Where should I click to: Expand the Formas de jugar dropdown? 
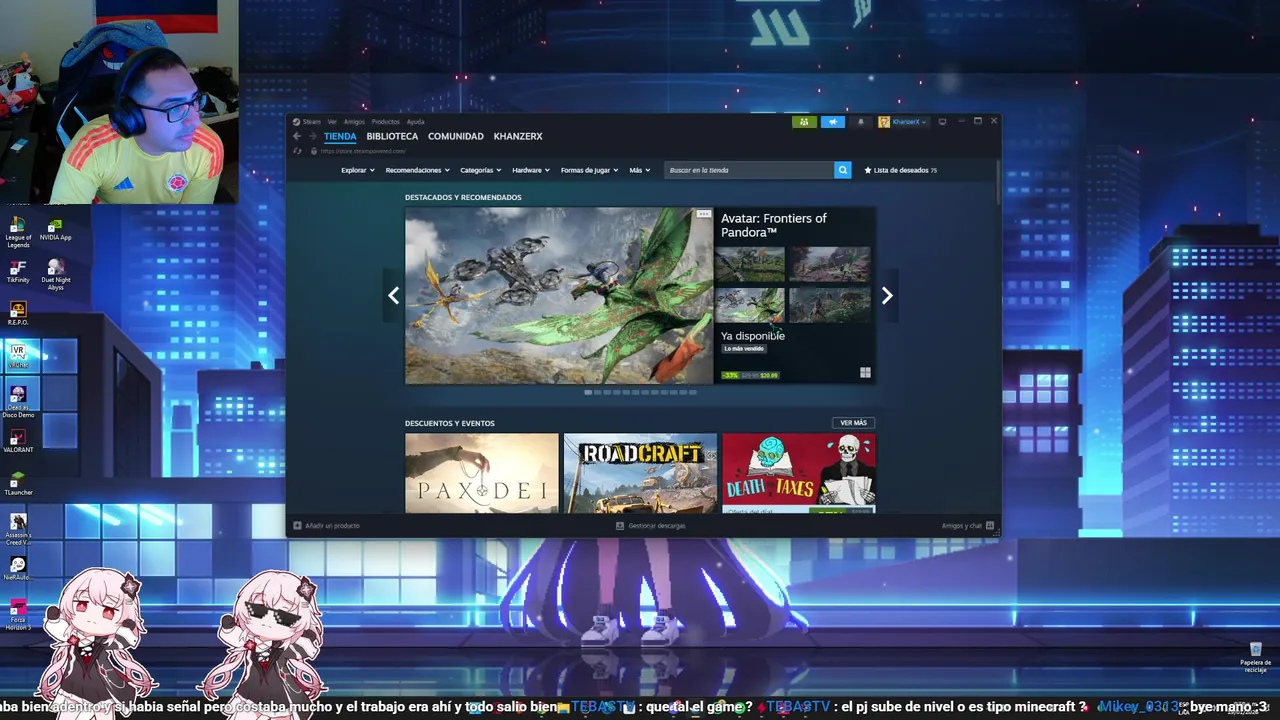pyautogui.click(x=590, y=170)
